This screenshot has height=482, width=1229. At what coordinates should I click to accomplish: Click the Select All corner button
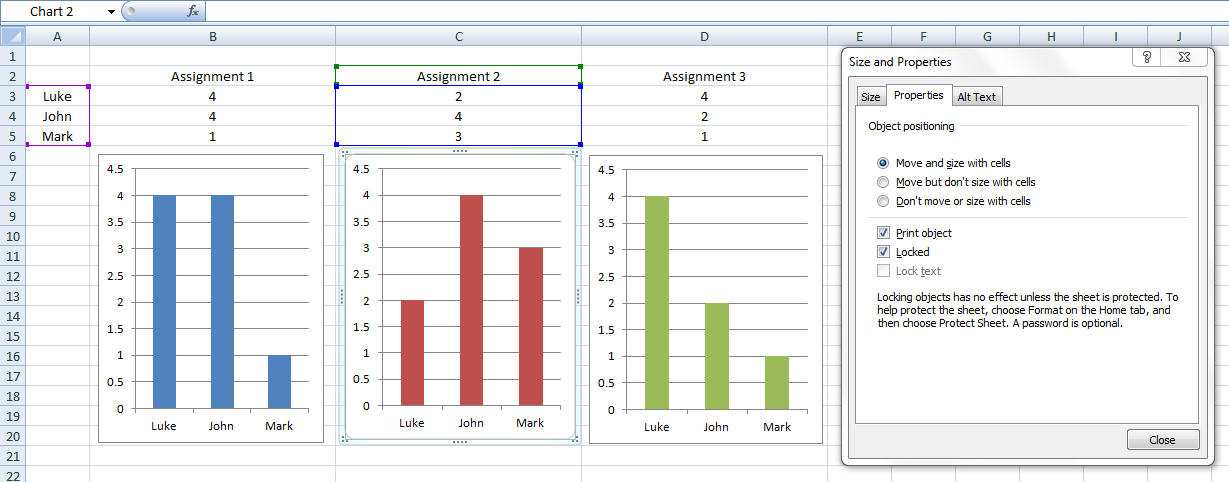click(x=12, y=36)
